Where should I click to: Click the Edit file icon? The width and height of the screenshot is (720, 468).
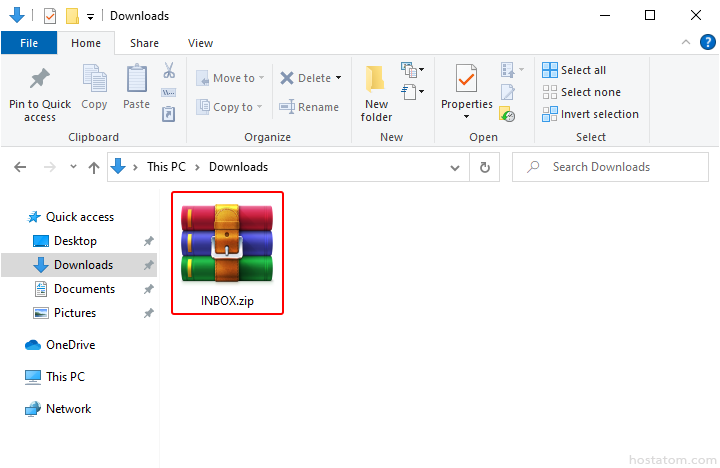(x=507, y=92)
